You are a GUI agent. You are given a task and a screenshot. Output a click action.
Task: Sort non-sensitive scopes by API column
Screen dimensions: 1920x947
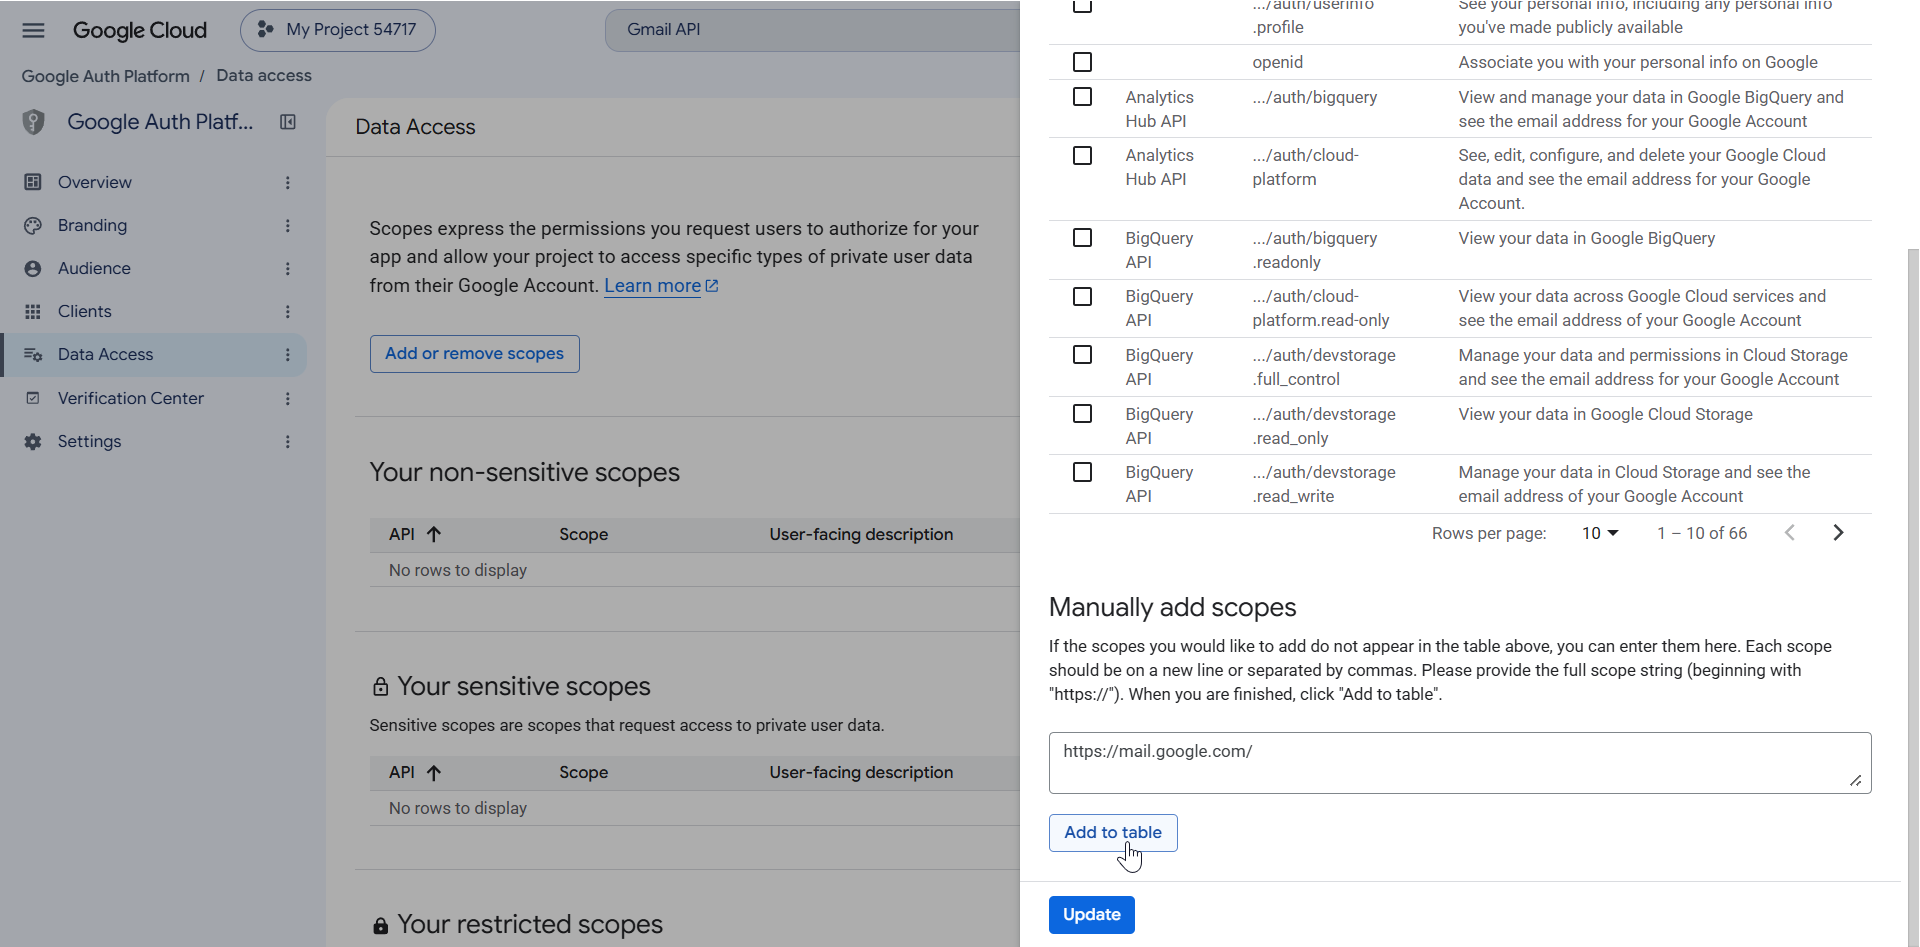(415, 534)
